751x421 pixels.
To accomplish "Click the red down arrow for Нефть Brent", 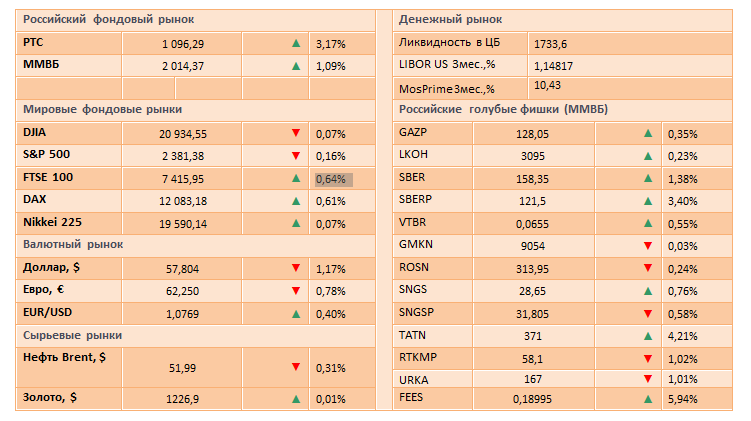I will click(295, 367).
